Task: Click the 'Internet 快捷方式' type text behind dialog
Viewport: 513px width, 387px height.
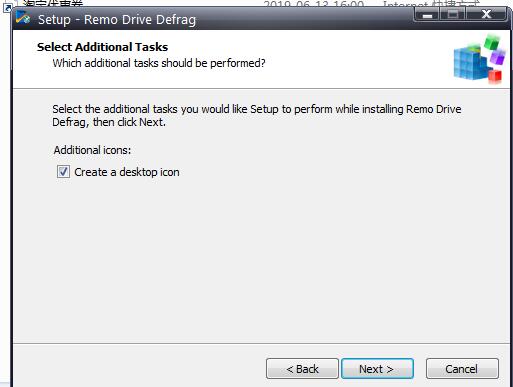Action: [431, 3]
